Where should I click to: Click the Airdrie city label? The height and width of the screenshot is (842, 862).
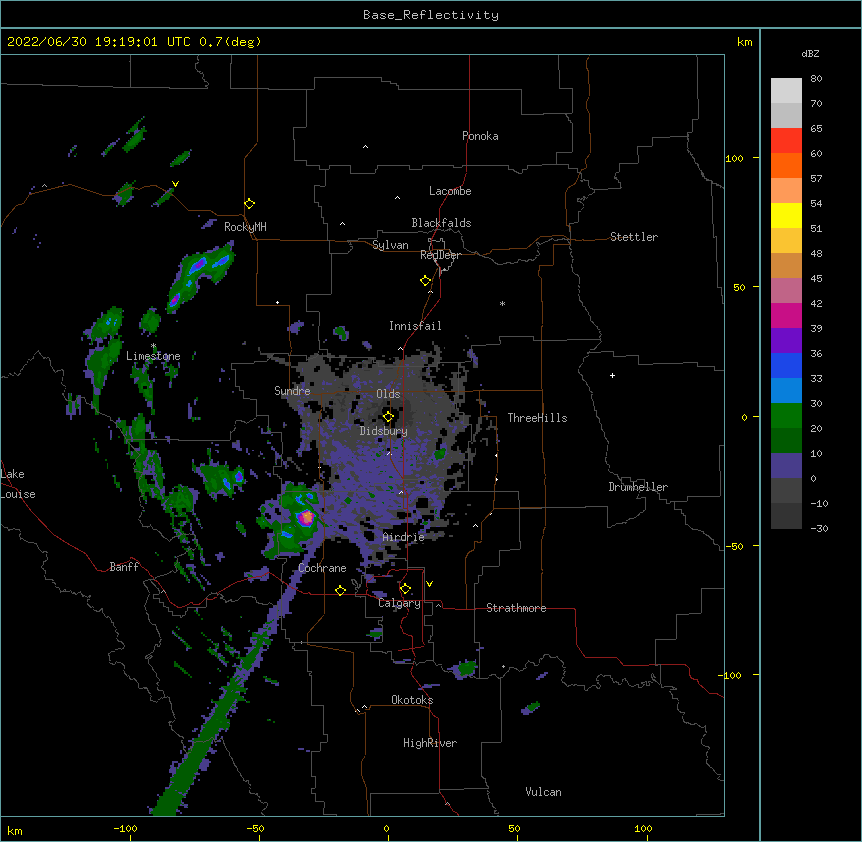404,537
